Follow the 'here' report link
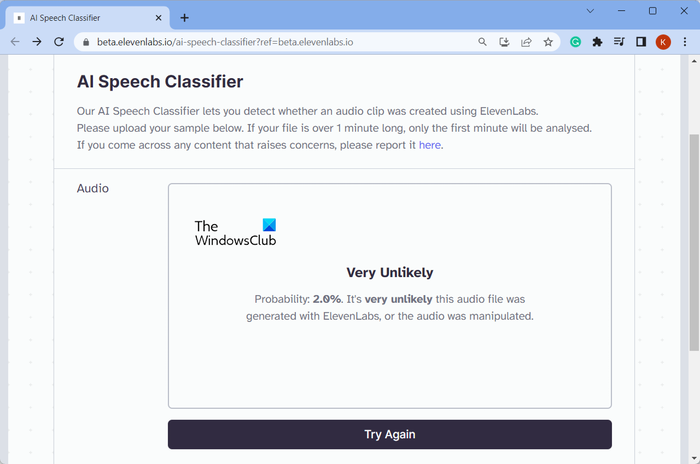Screen dimensions: 700x464 click(x=429, y=145)
